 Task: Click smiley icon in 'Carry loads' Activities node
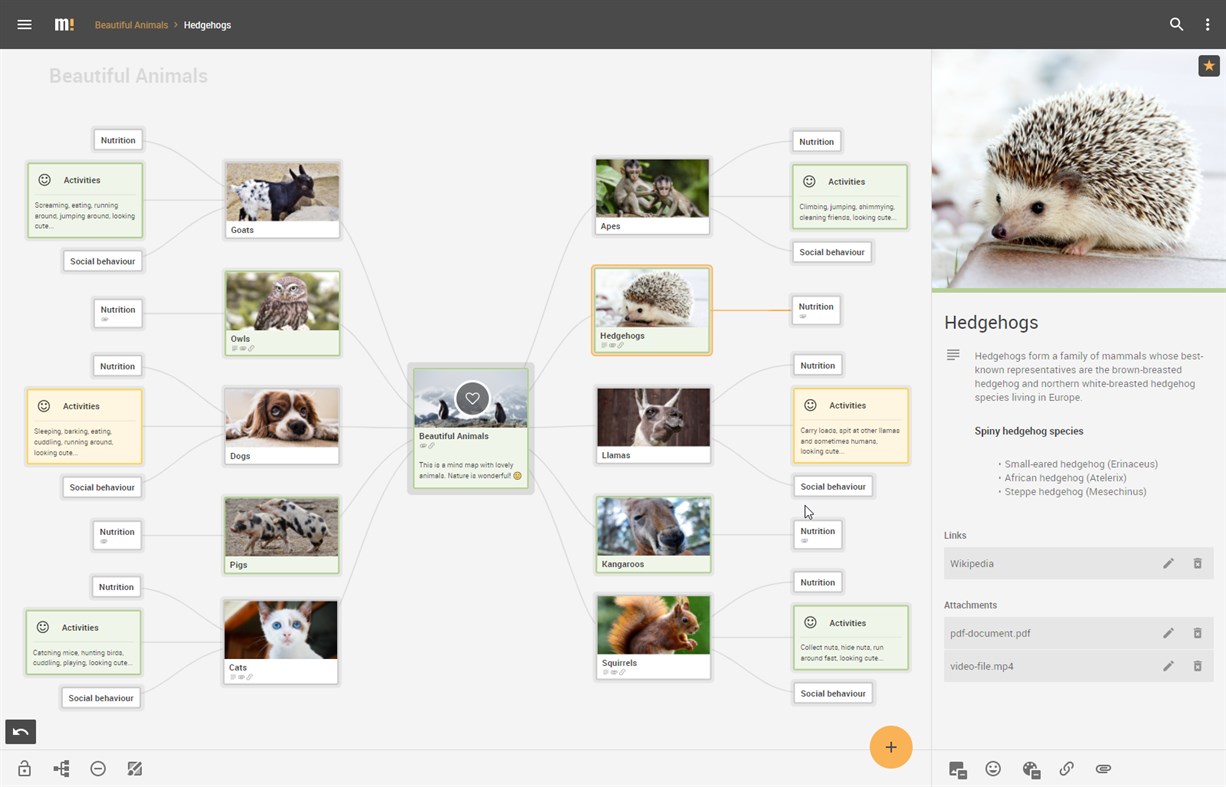coord(811,405)
